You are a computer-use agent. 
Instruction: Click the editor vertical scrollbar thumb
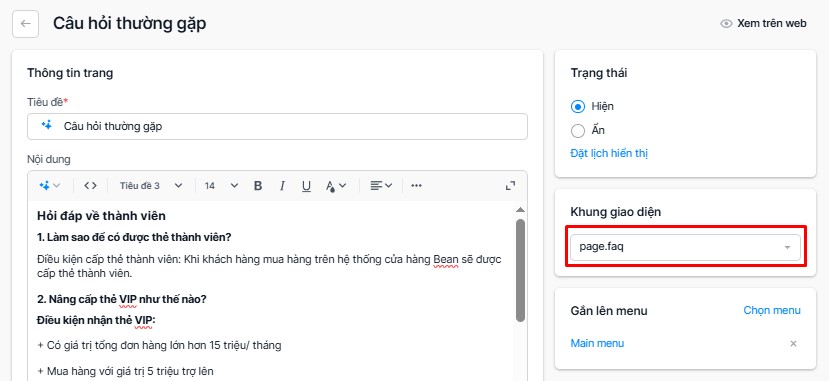520,271
